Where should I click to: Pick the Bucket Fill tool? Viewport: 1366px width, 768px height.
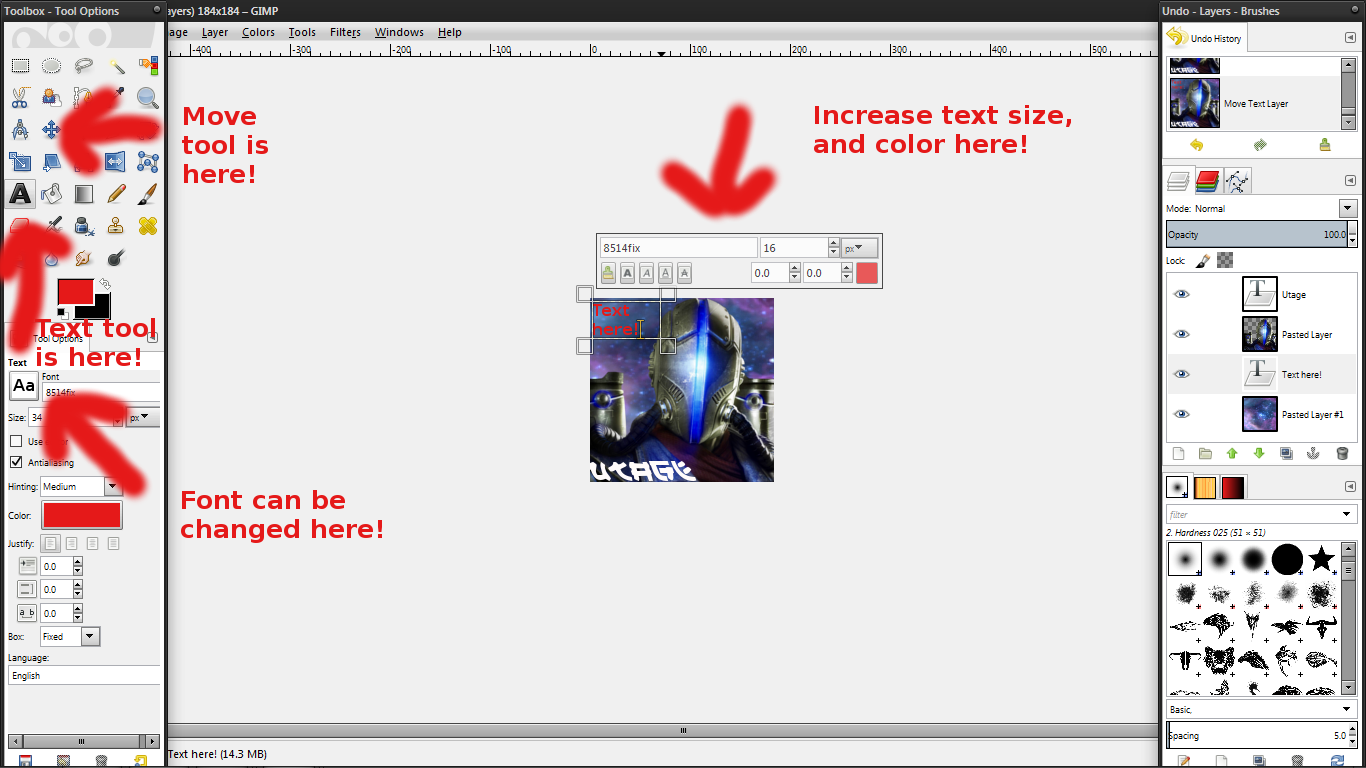[52, 194]
